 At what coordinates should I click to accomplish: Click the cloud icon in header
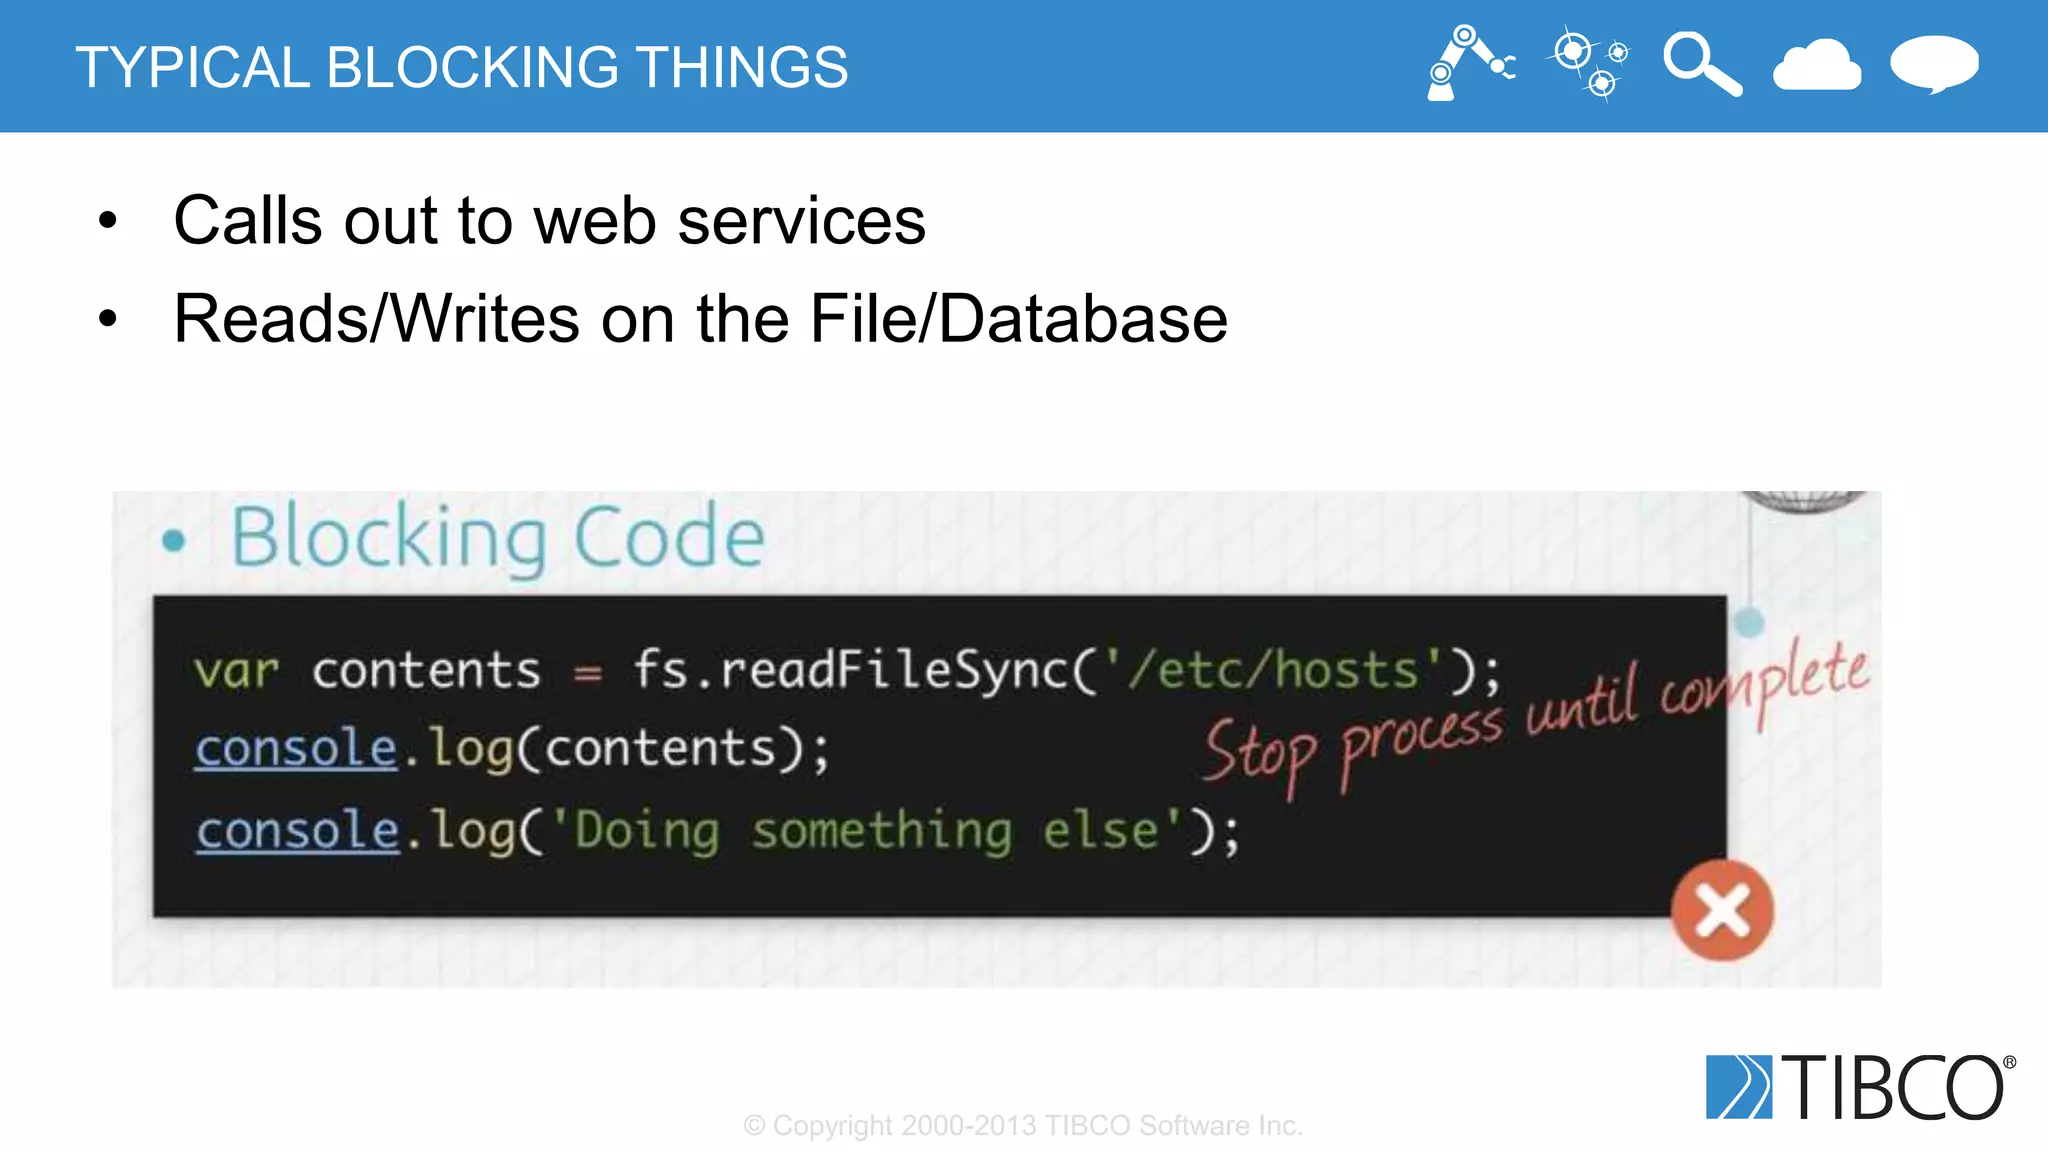(x=1817, y=65)
